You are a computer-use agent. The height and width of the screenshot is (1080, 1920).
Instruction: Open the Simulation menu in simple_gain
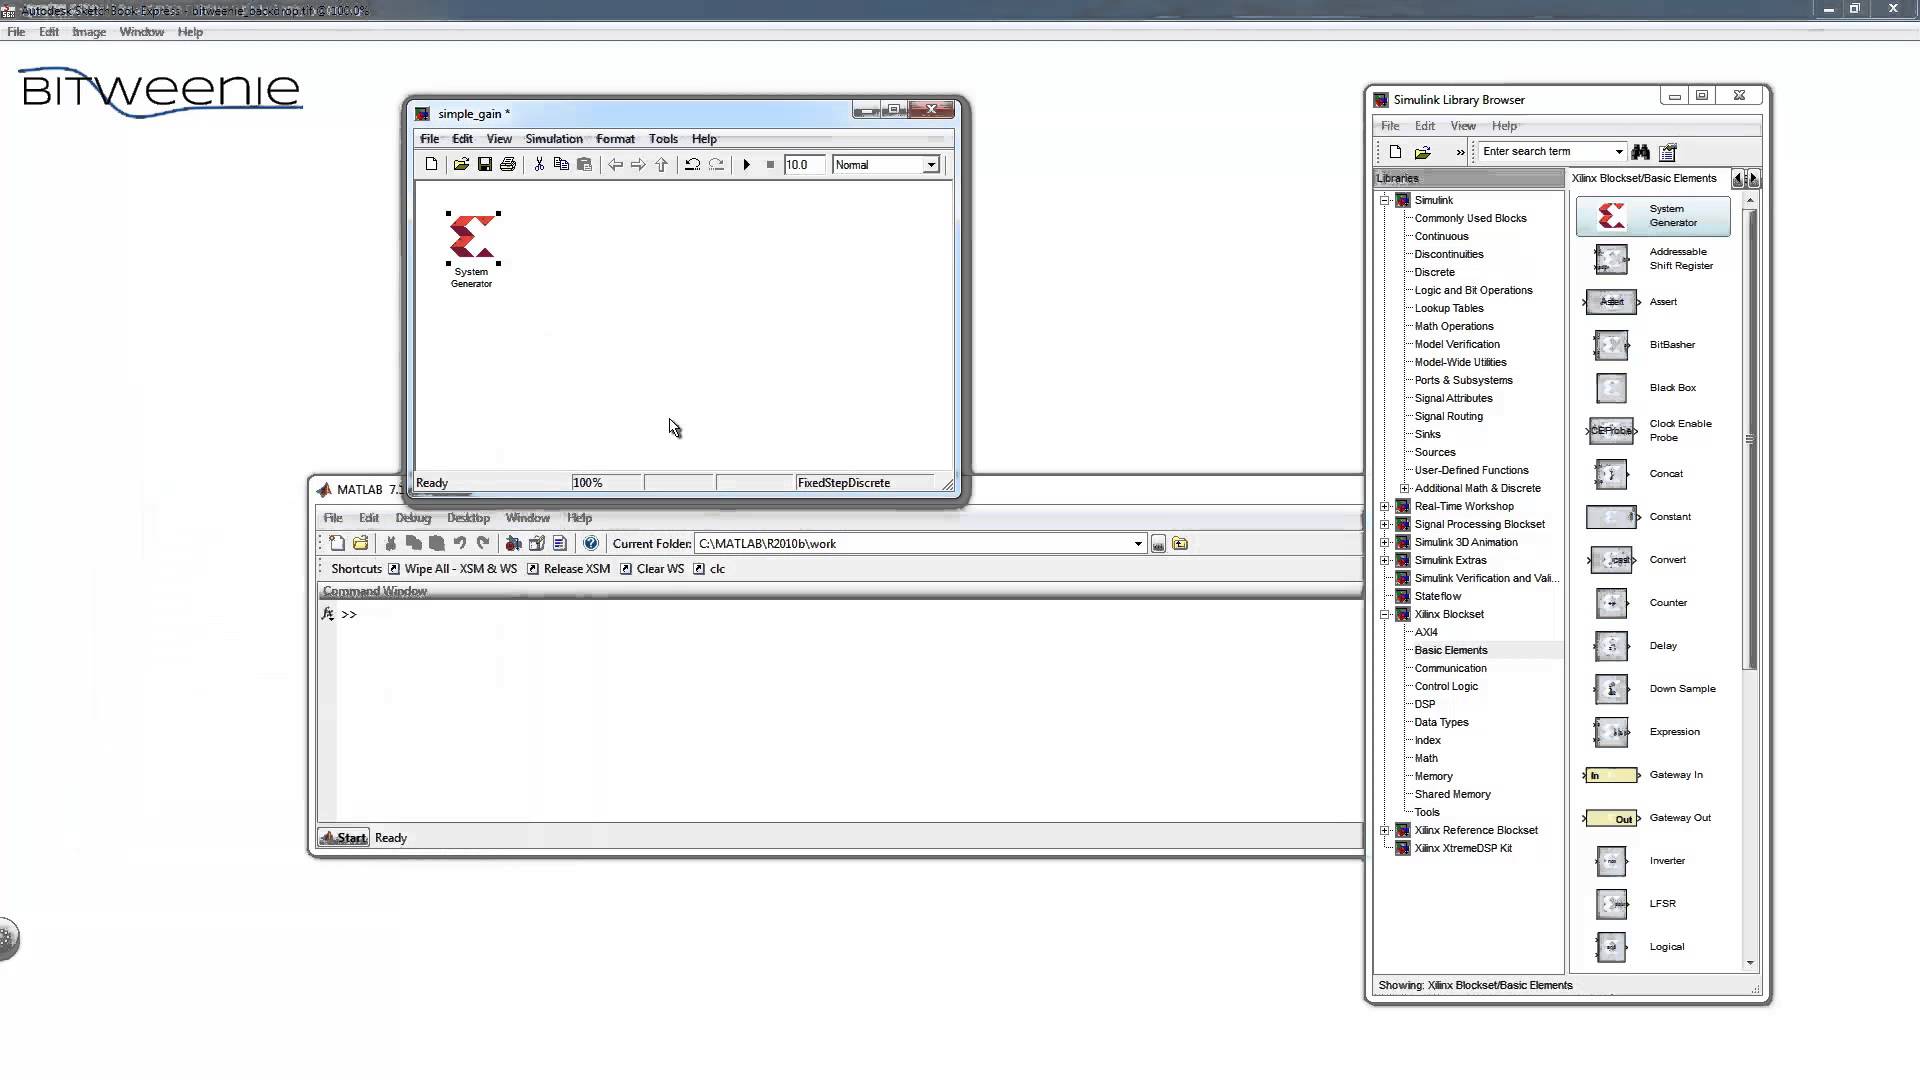553,138
